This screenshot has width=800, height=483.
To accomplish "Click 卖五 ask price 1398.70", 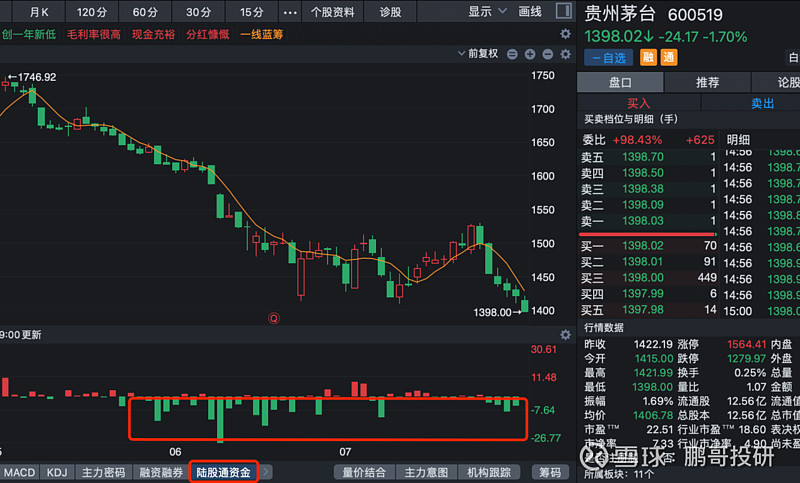I will tap(642, 157).
